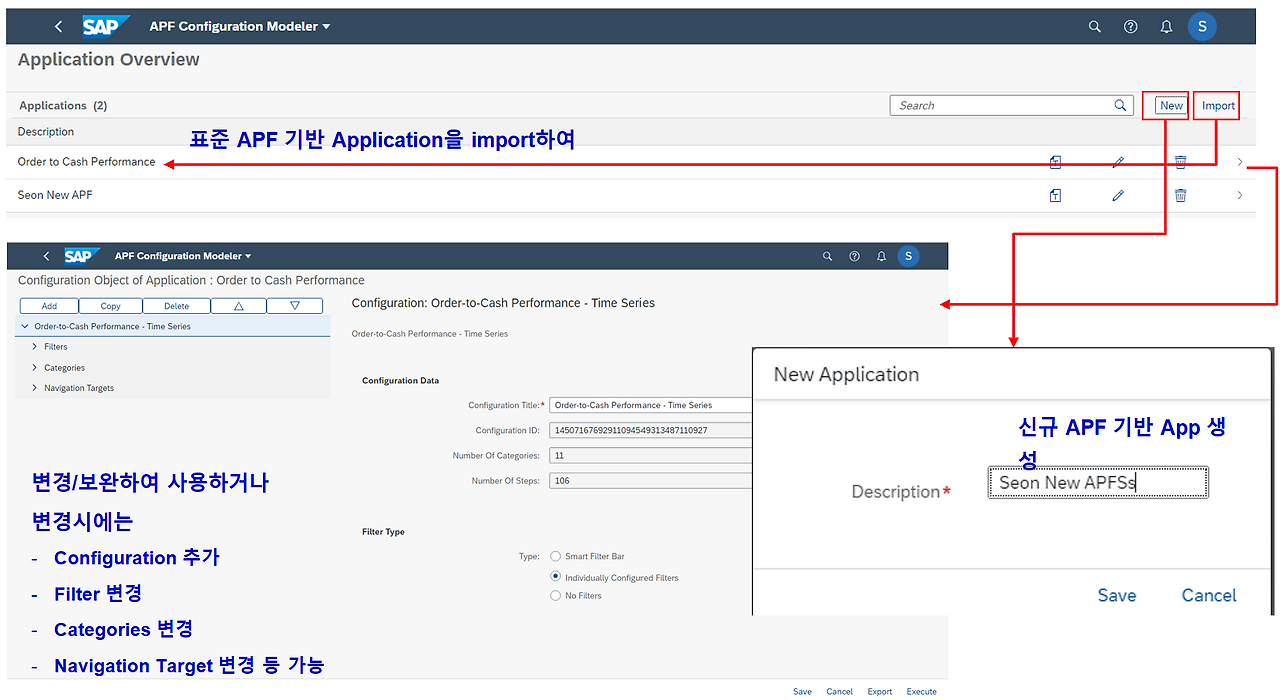Open user avatar S in top header
Screen dimensions: 1280x700
[x=1202, y=27]
